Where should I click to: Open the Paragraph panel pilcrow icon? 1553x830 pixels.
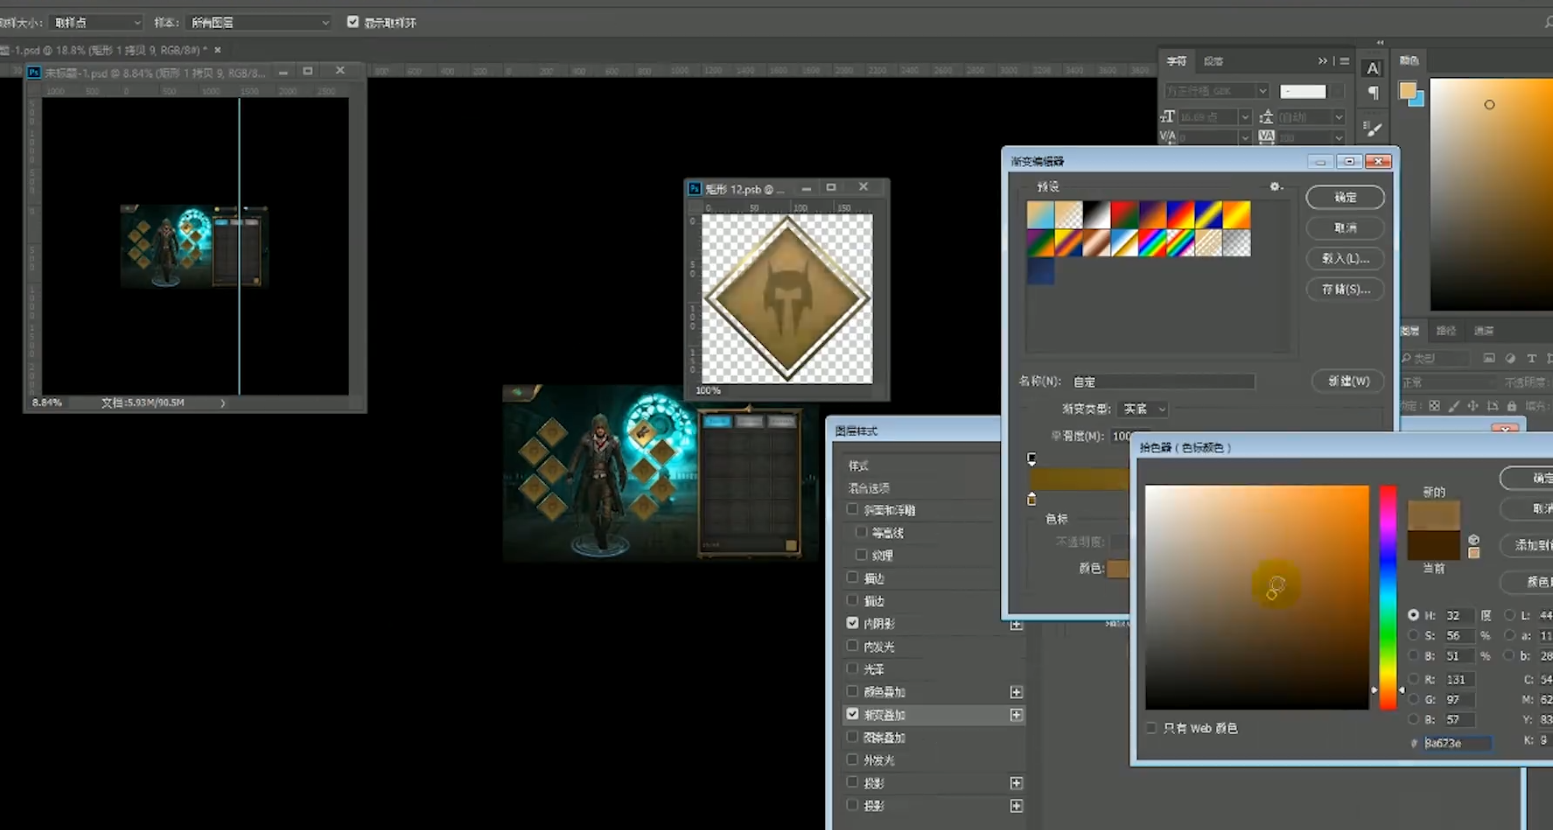click(1373, 93)
